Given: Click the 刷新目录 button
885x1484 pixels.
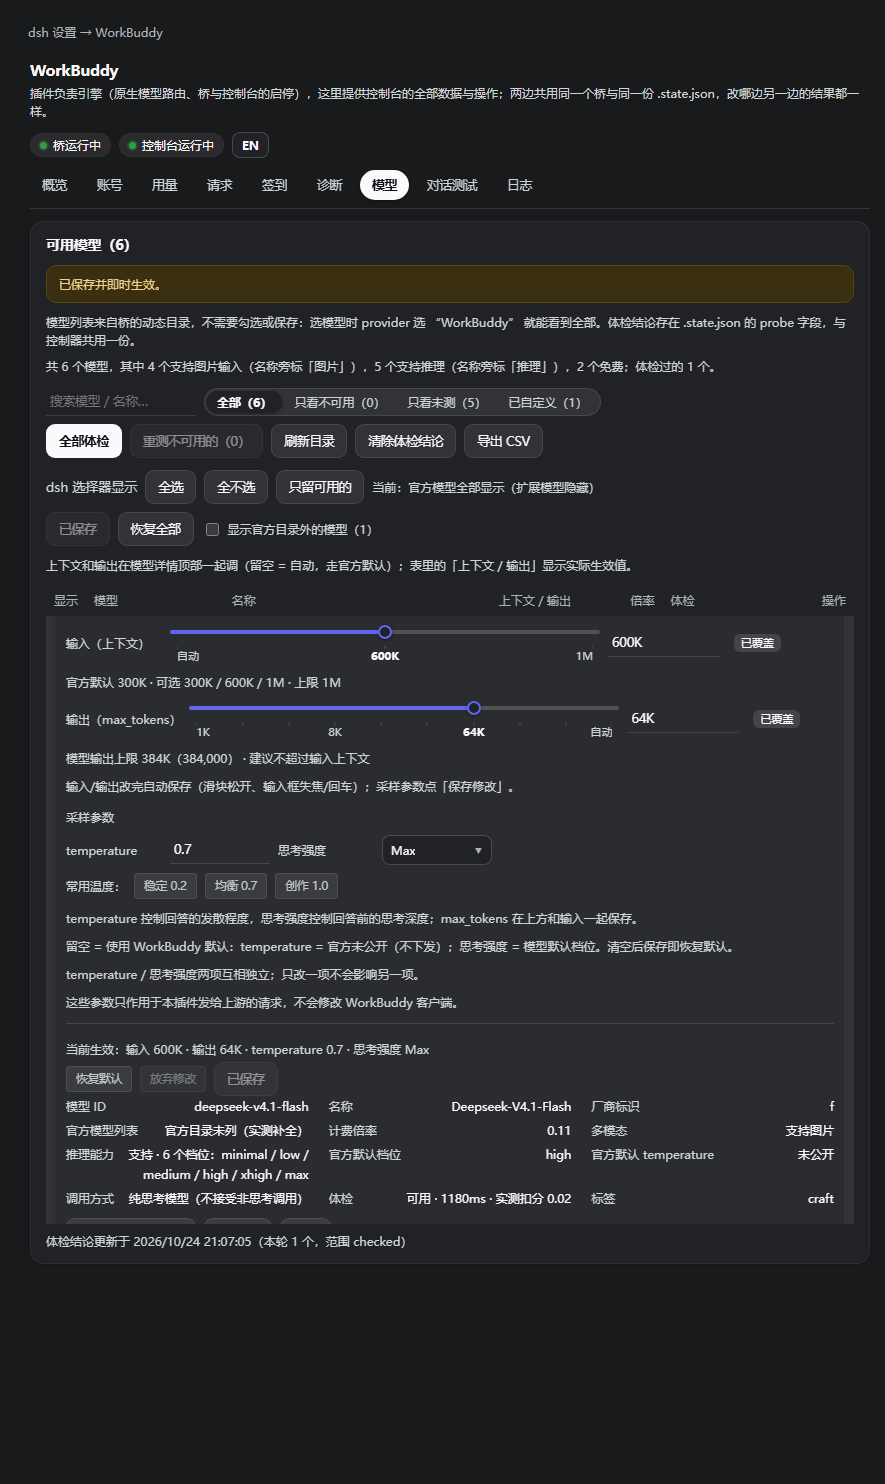Looking at the screenshot, I should tap(309, 441).
